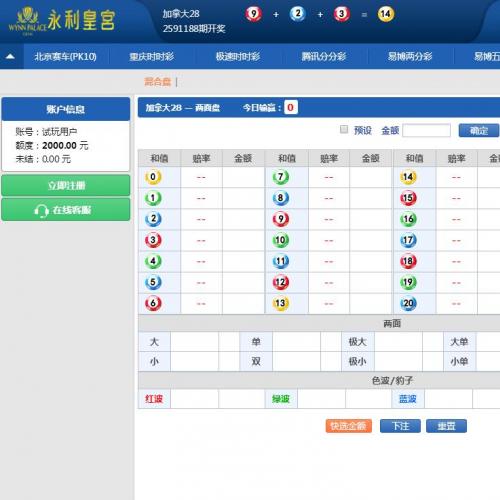Switch to the 重庆时时彩 tab
Image resolution: width=500 pixels, height=500 pixels.
click(152, 57)
